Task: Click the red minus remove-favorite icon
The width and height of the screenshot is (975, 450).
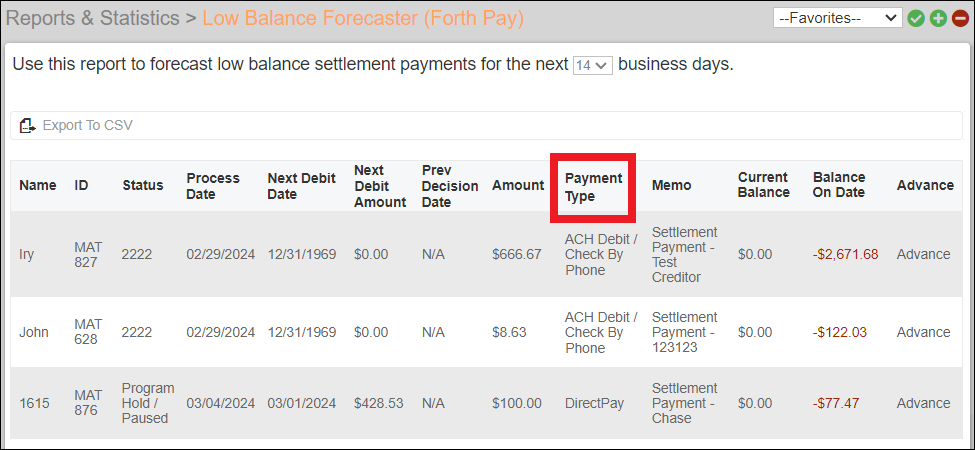Action: 960,18
